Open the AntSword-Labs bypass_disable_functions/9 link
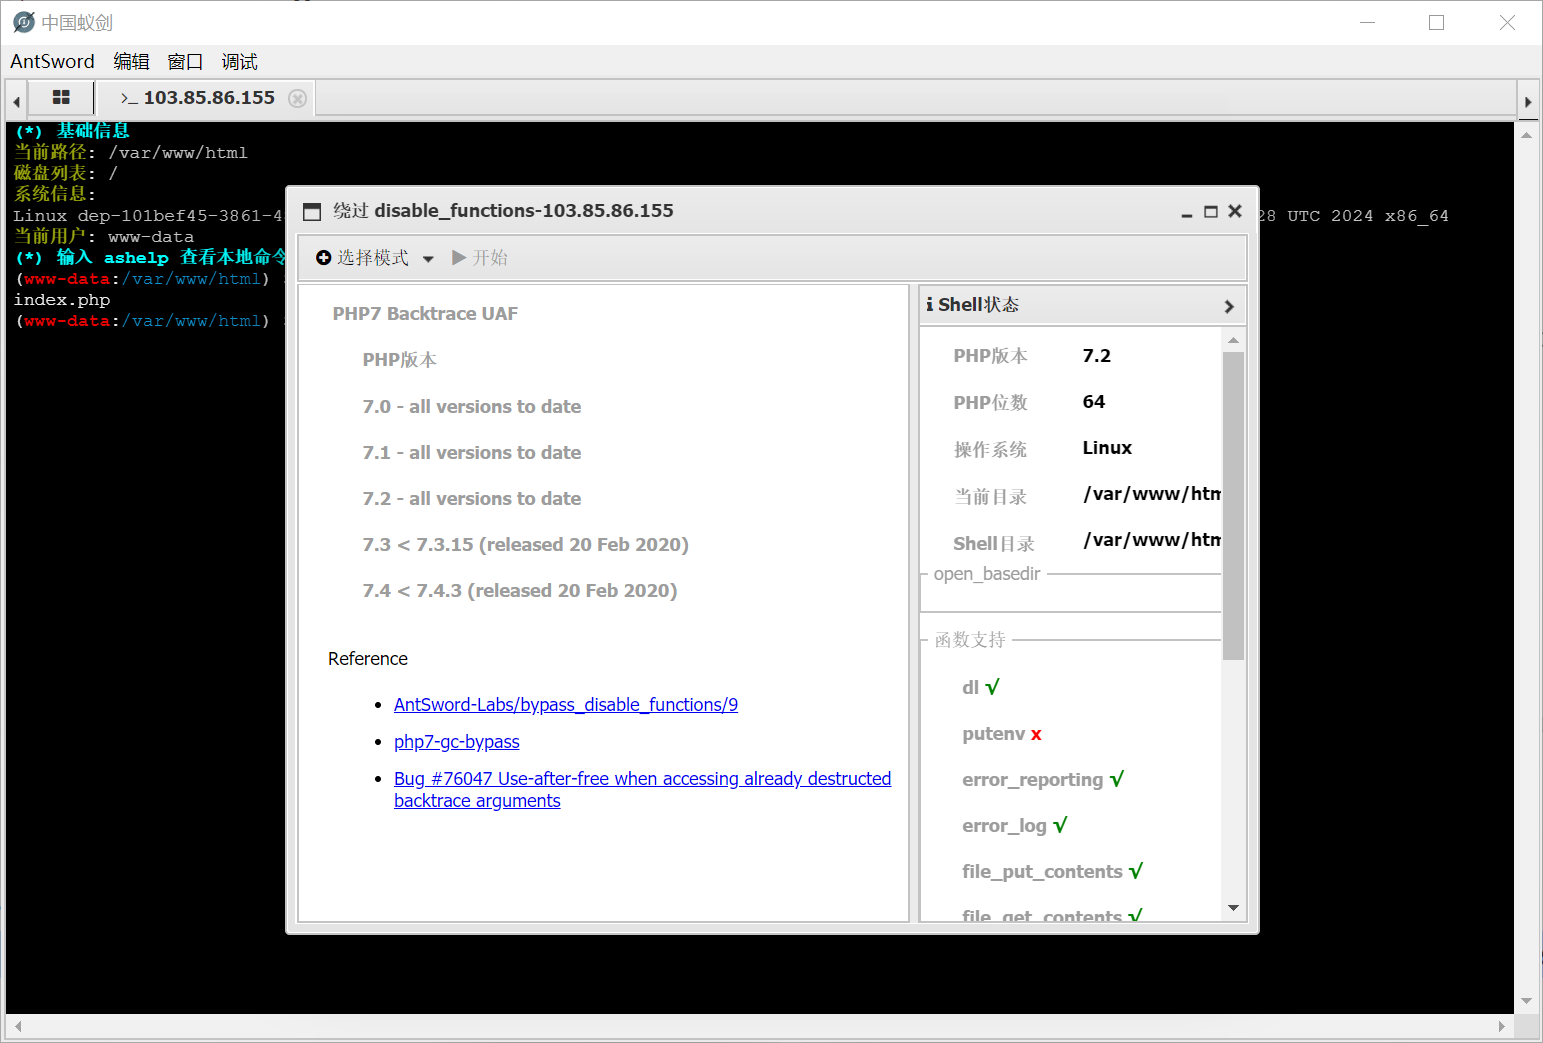 coord(565,705)
